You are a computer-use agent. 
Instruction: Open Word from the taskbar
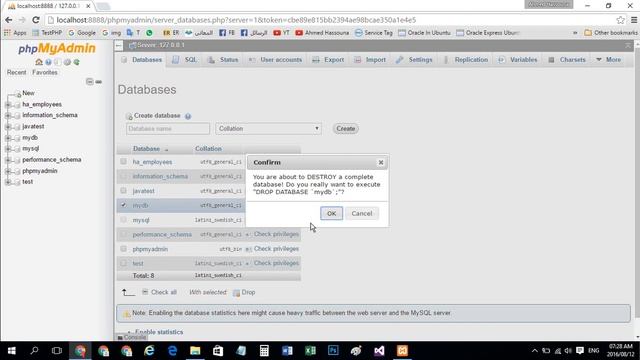pos(287,351)
